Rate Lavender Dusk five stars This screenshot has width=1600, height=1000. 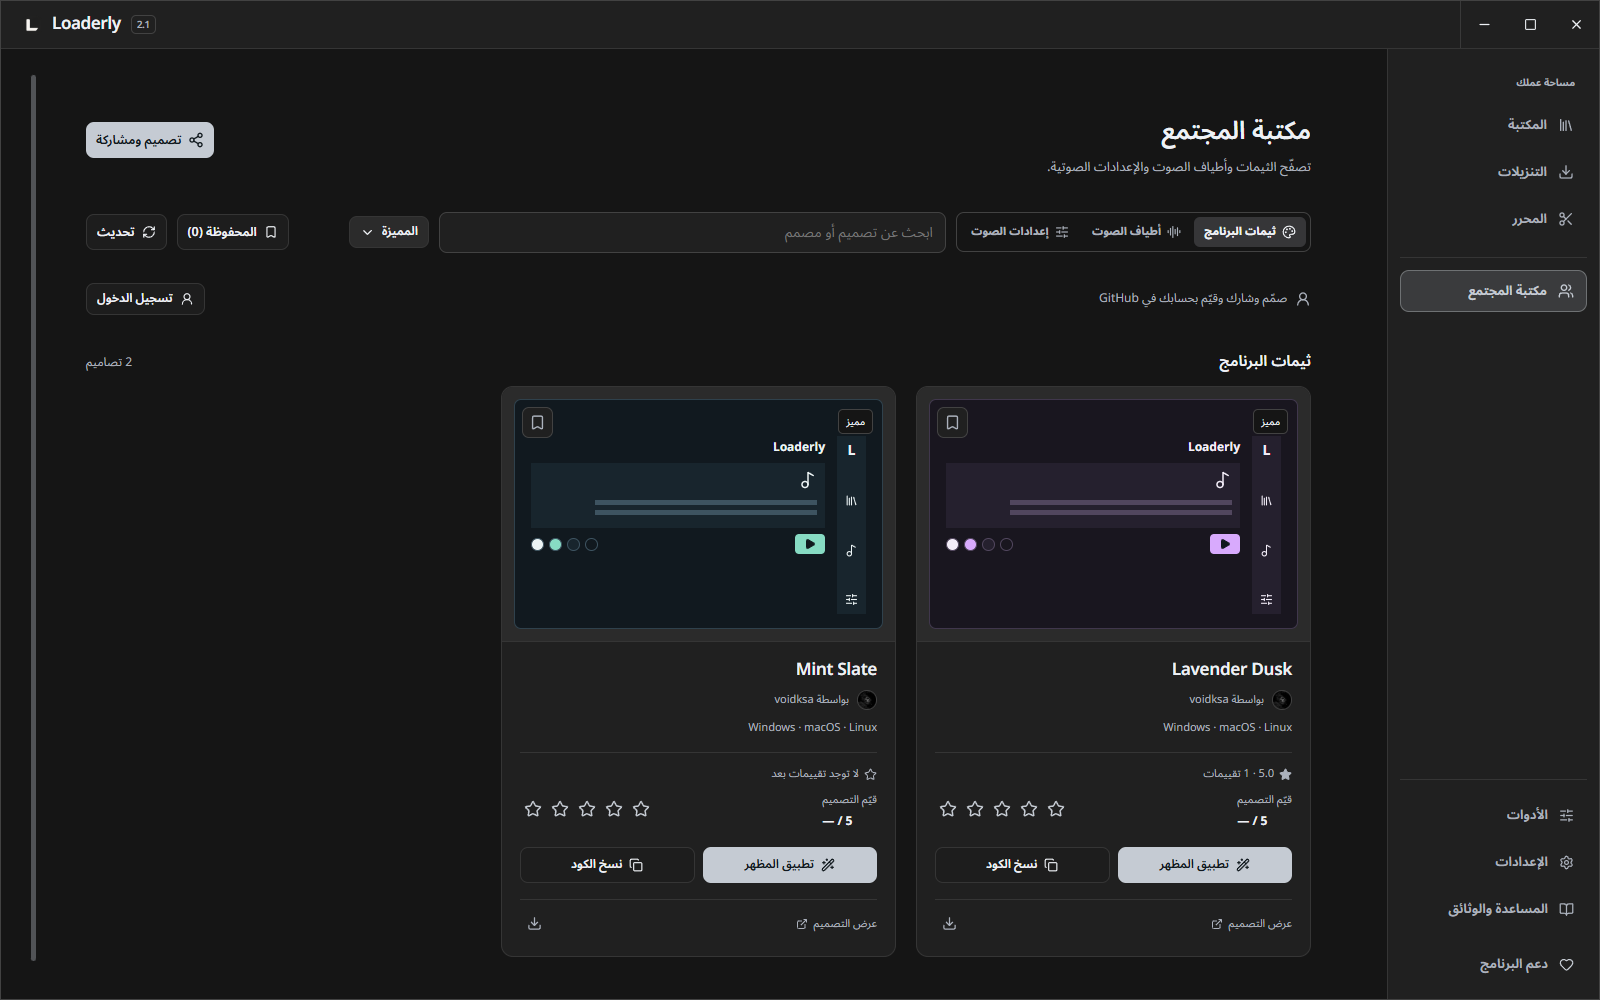point(948,809)
